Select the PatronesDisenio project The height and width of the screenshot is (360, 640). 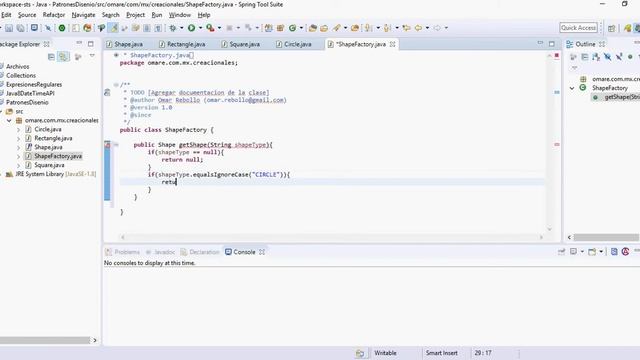(x=27, y=102)
